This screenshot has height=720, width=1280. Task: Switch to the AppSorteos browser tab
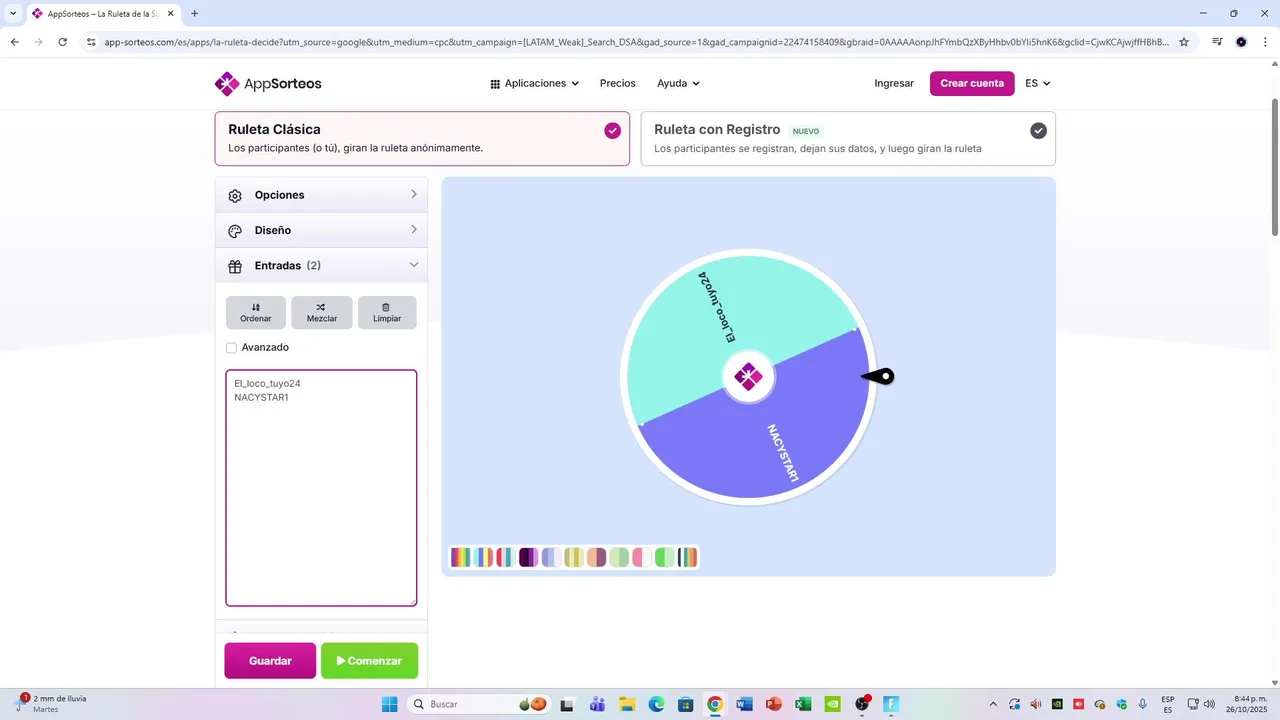click(x=104, y=14)
